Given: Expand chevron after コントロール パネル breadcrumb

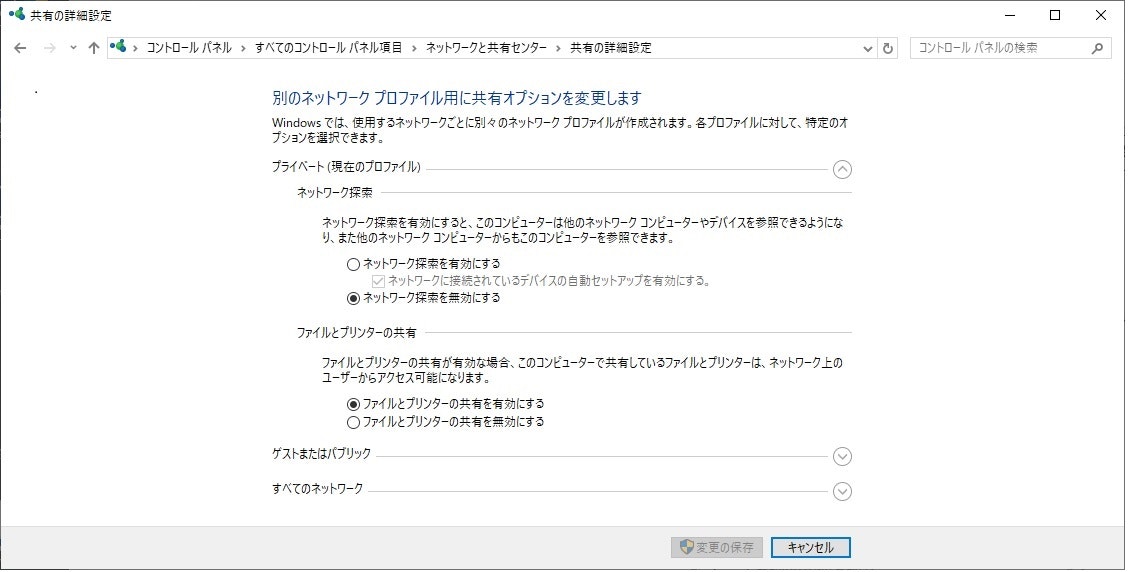Looking at the screenshot, I should click(243, 48).
